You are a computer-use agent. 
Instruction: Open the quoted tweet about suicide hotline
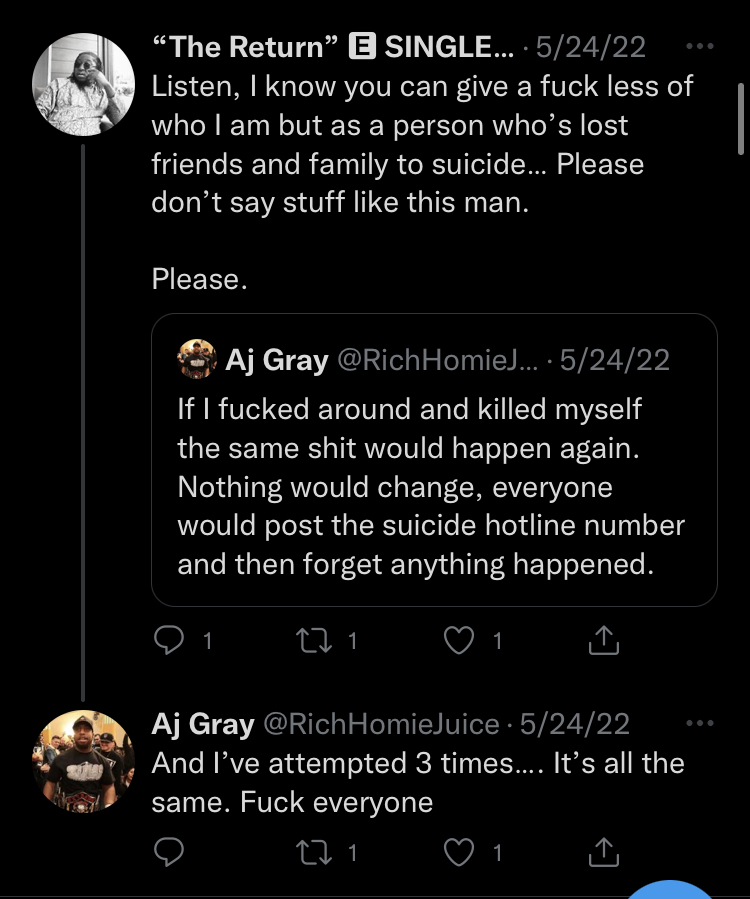click(433, 485)
